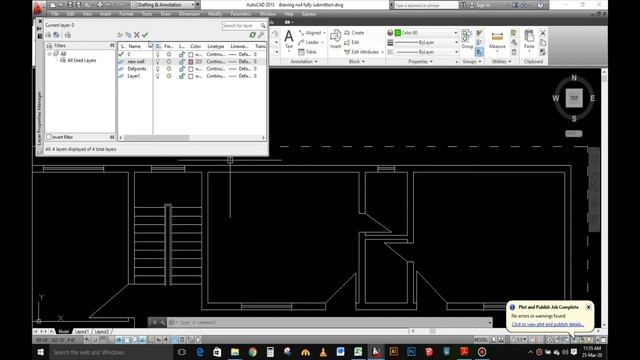
Task: Click the Edit block tool
Action: pos(352,42)
